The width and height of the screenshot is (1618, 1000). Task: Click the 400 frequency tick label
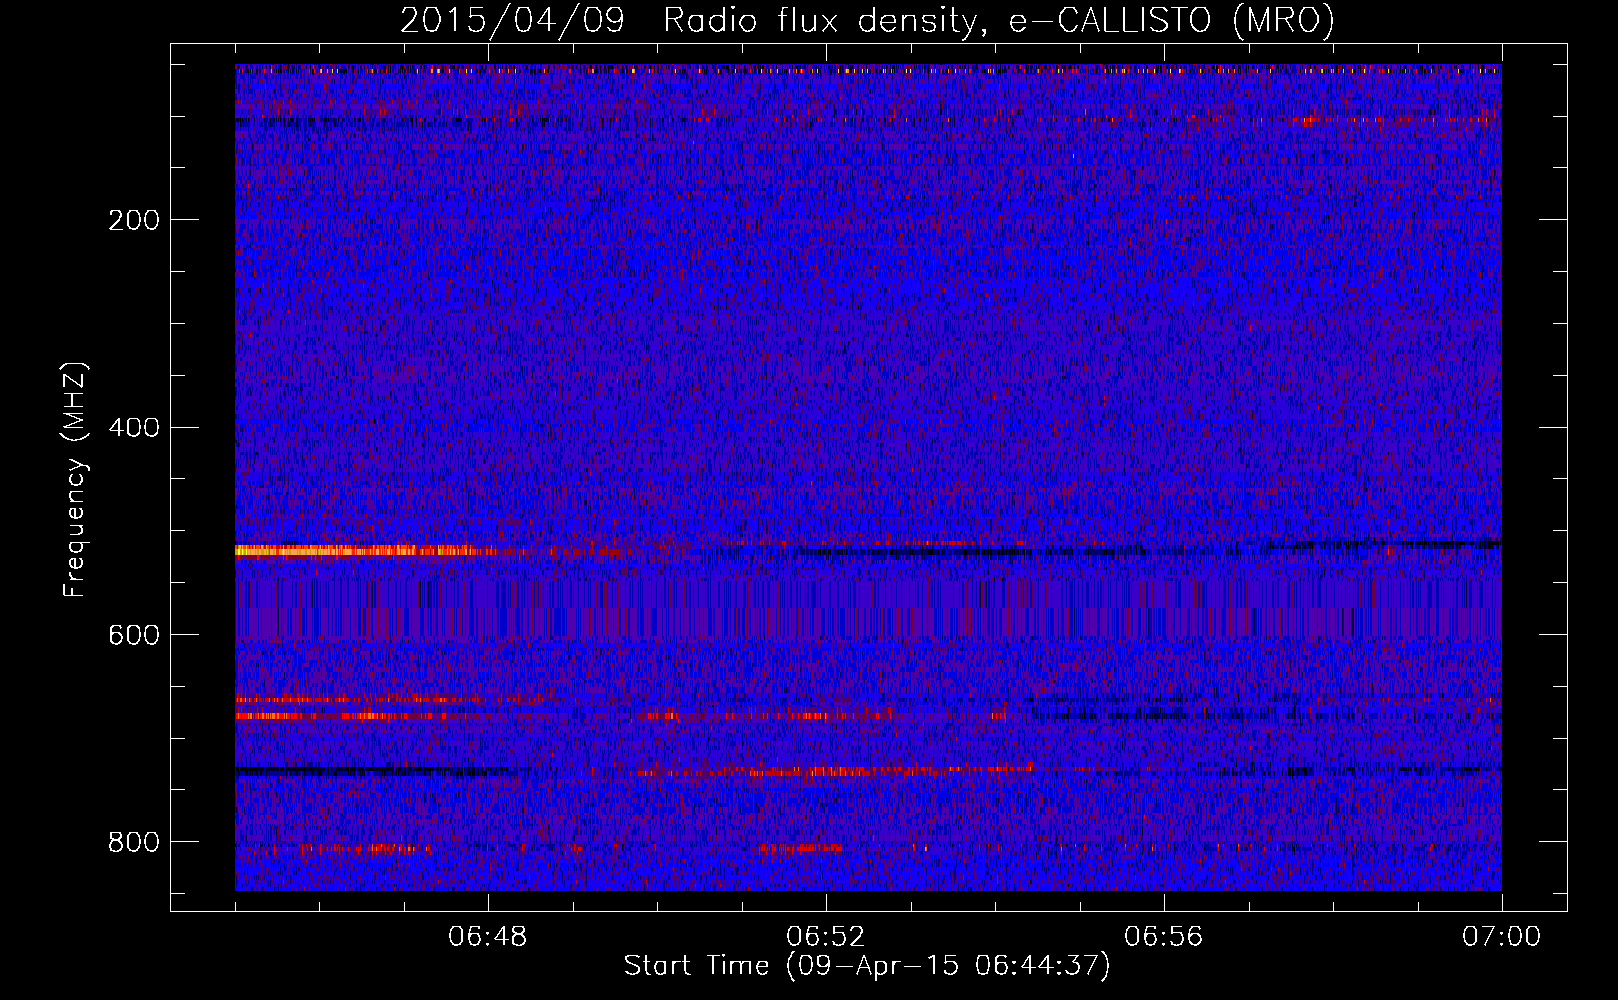point(134,428)
